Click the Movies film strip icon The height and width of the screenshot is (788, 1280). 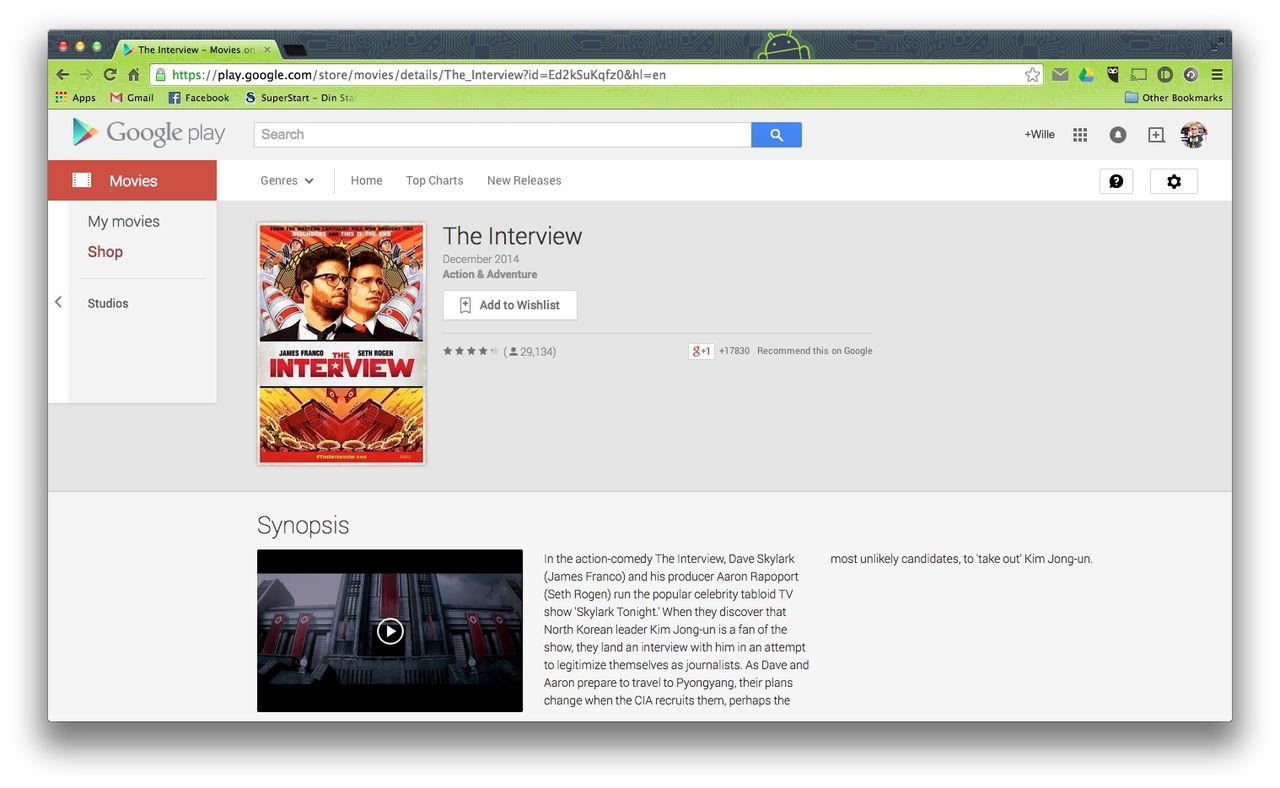point(82,180)
